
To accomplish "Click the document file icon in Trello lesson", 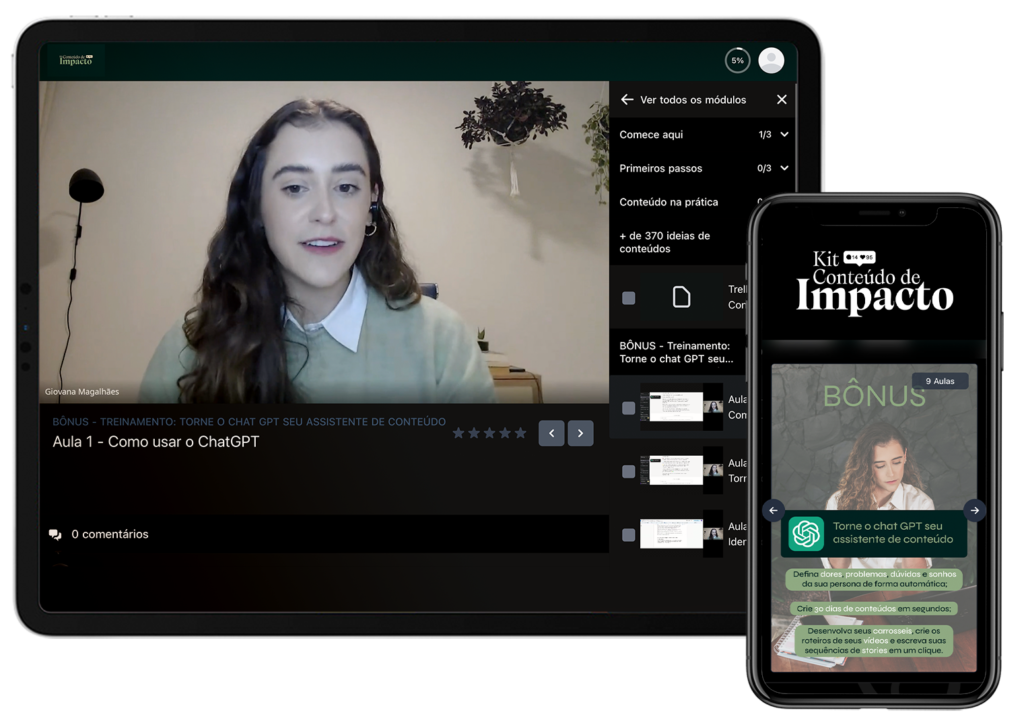I will coord(681,297).
